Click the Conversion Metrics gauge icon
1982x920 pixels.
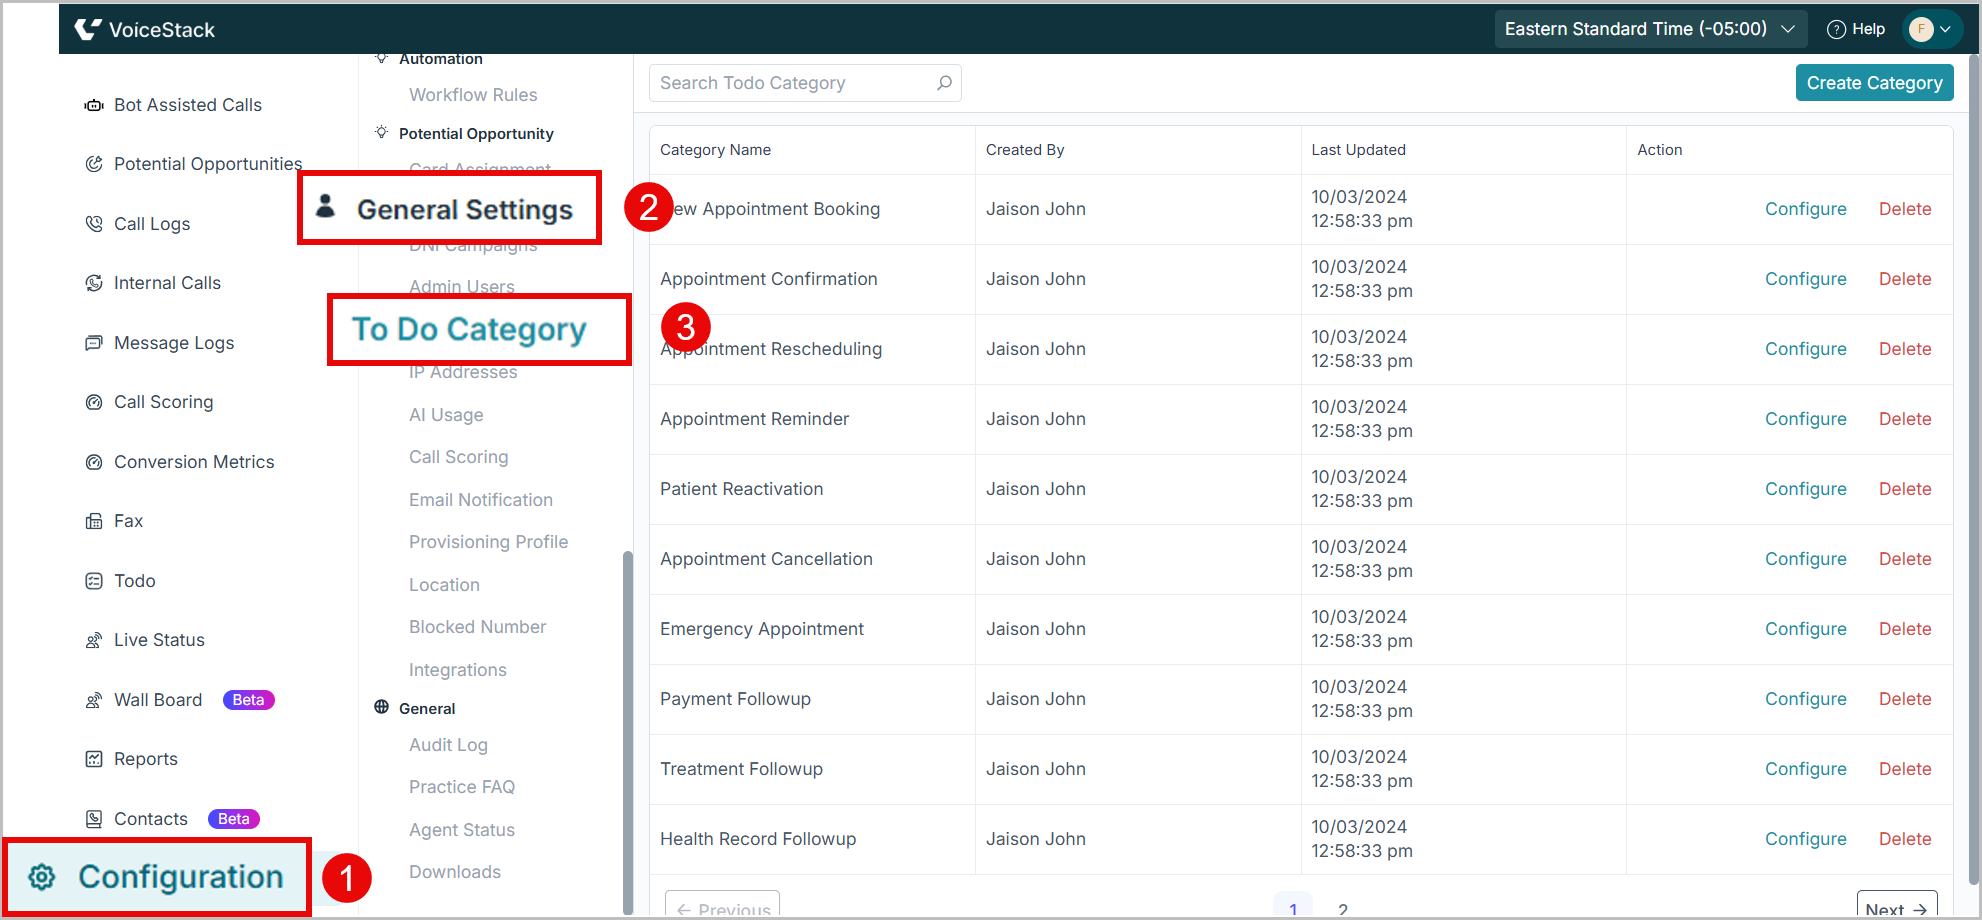(x=94, y=462)
